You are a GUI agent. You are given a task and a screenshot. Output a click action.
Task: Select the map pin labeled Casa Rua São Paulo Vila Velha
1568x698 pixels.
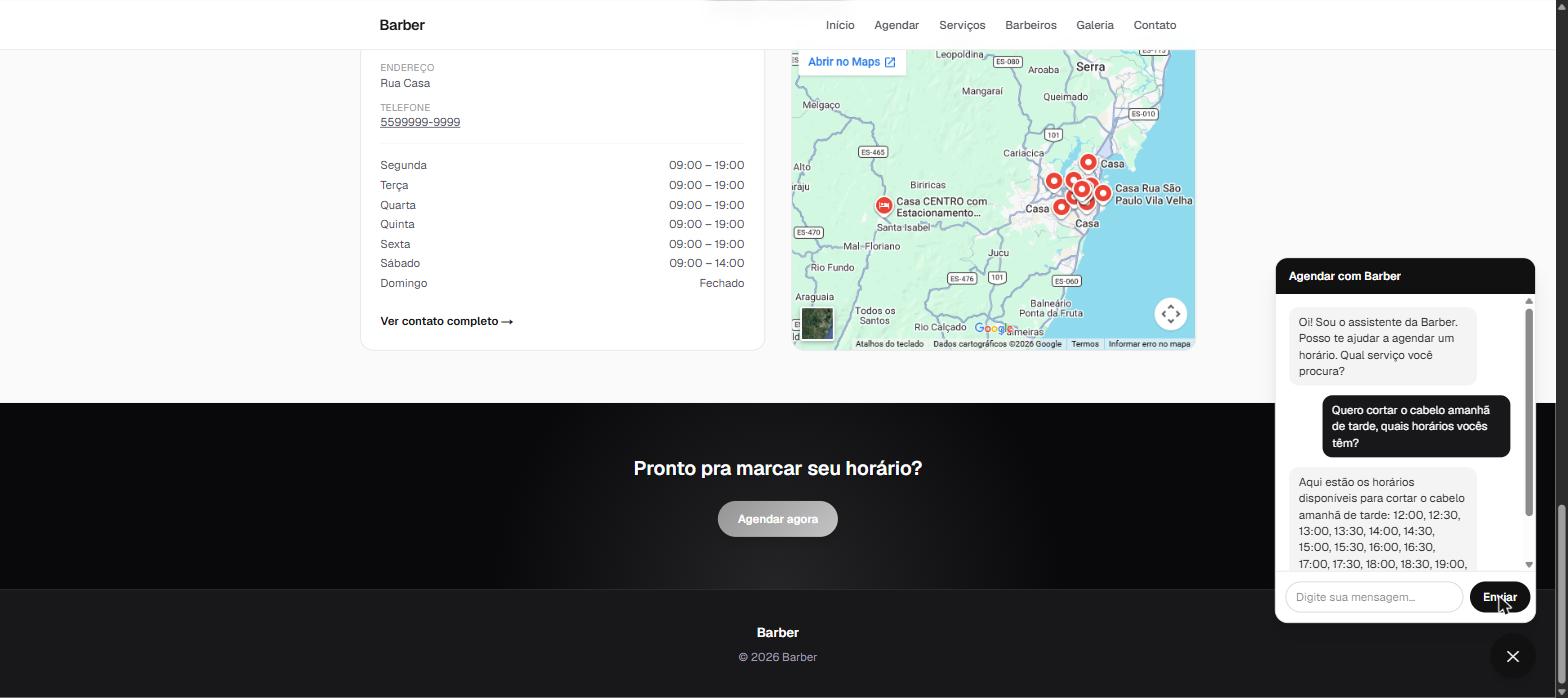pos(1103,193)
